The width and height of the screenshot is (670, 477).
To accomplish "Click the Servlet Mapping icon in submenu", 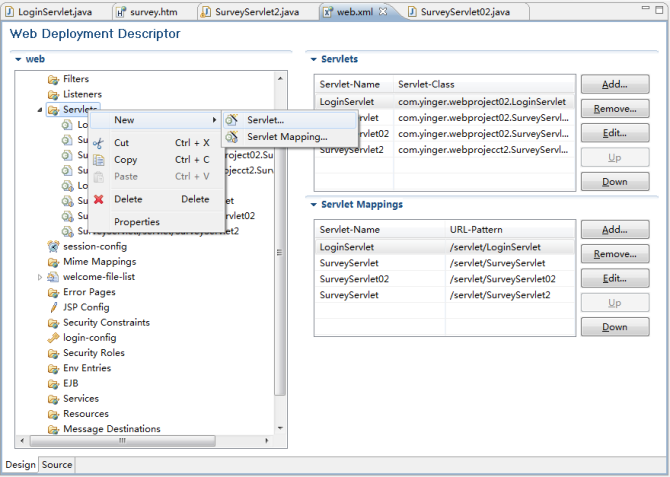I will coord(232,137).
